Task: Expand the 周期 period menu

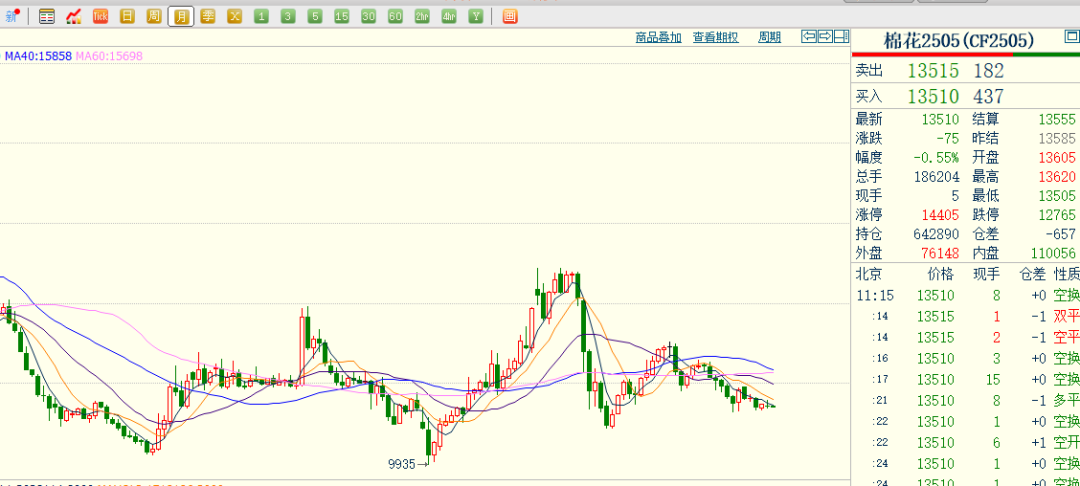Action: tap(769, 37)
